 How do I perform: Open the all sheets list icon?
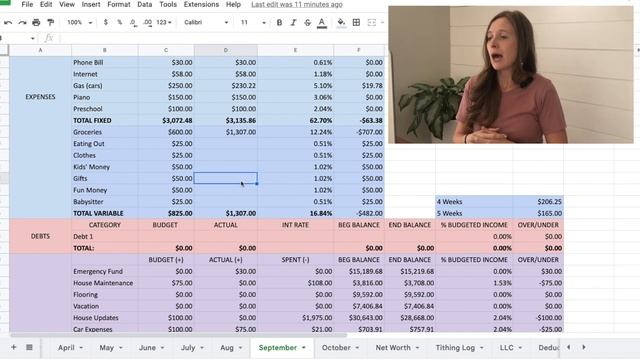pyautogui.click(x=29, y=347)
